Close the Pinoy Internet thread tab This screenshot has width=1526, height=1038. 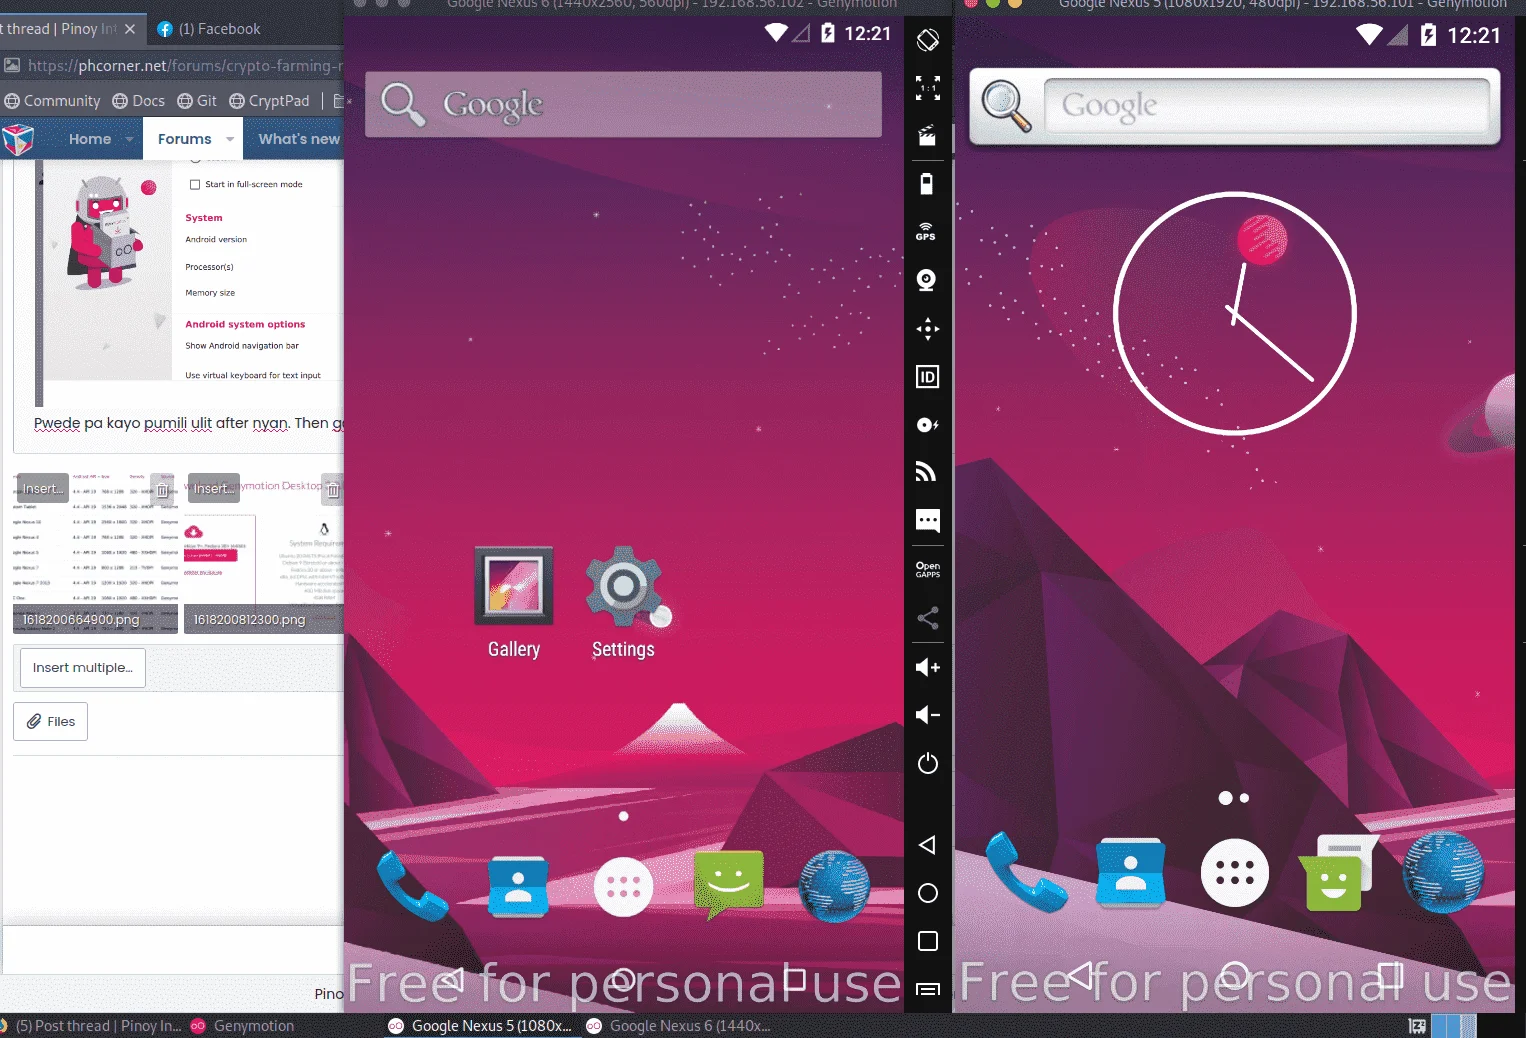(130, 29)
